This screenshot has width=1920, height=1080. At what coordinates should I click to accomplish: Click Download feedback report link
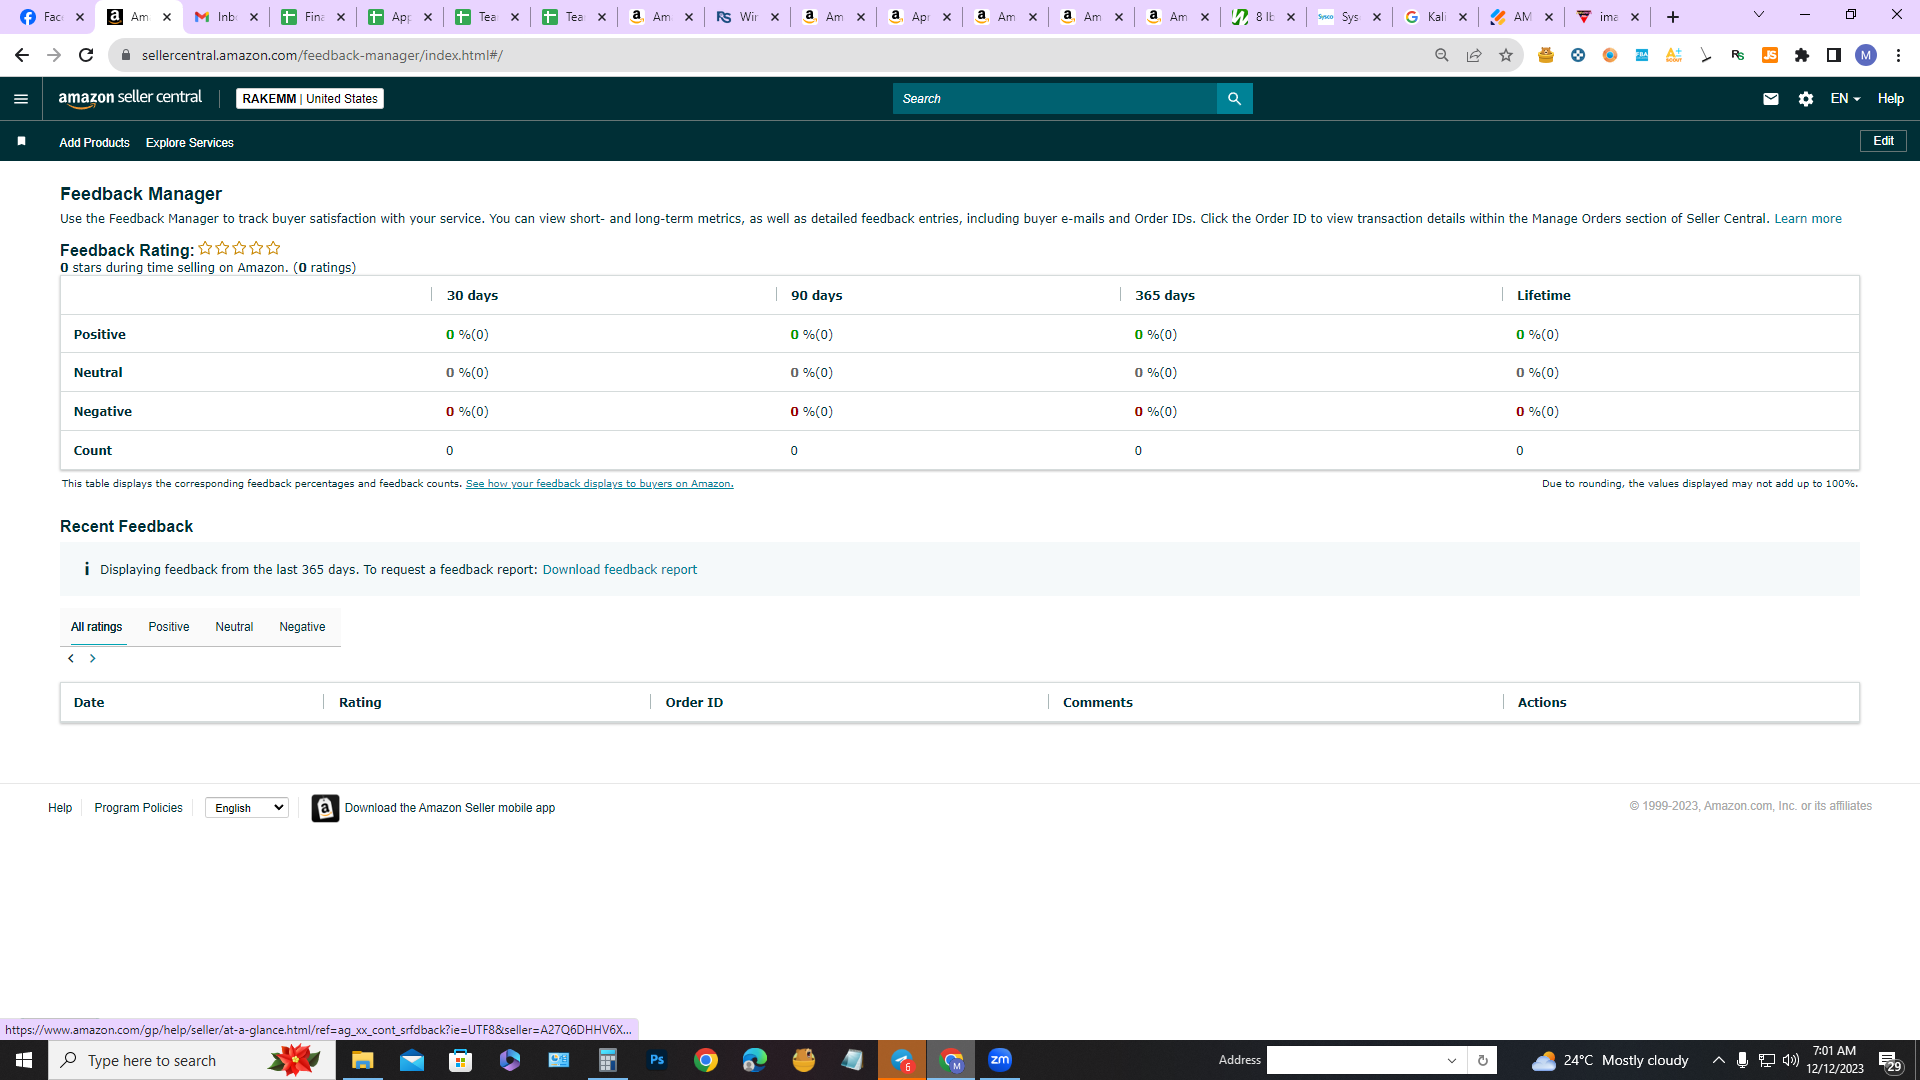620,570
